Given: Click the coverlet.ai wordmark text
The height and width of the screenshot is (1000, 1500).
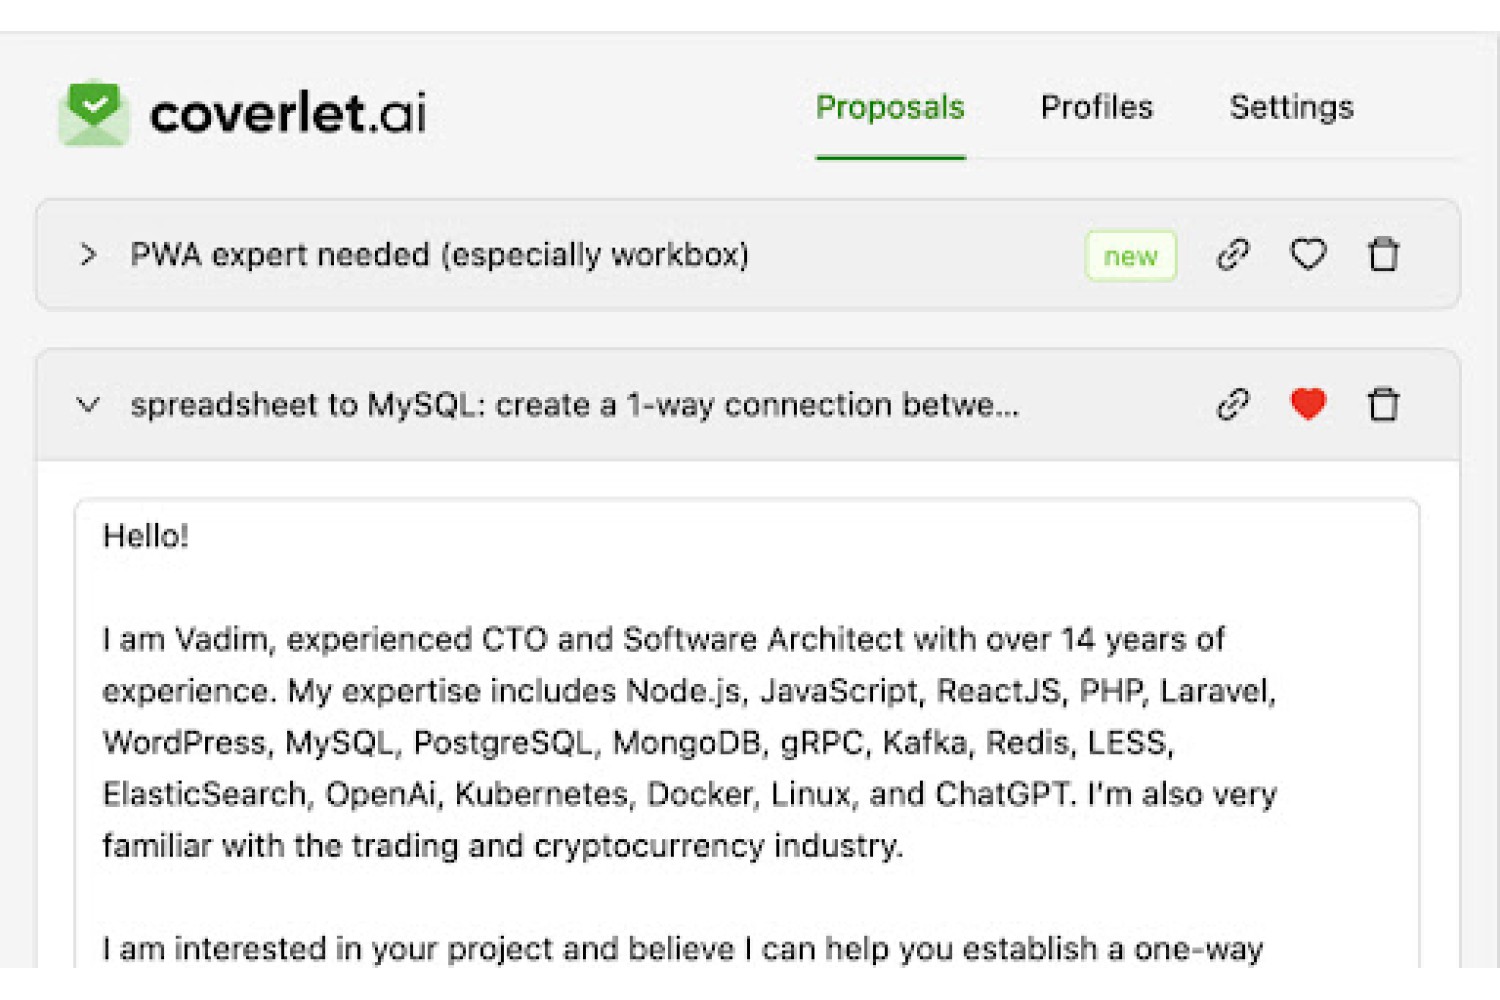Looking at the screenshot, I should click(288, 113).
